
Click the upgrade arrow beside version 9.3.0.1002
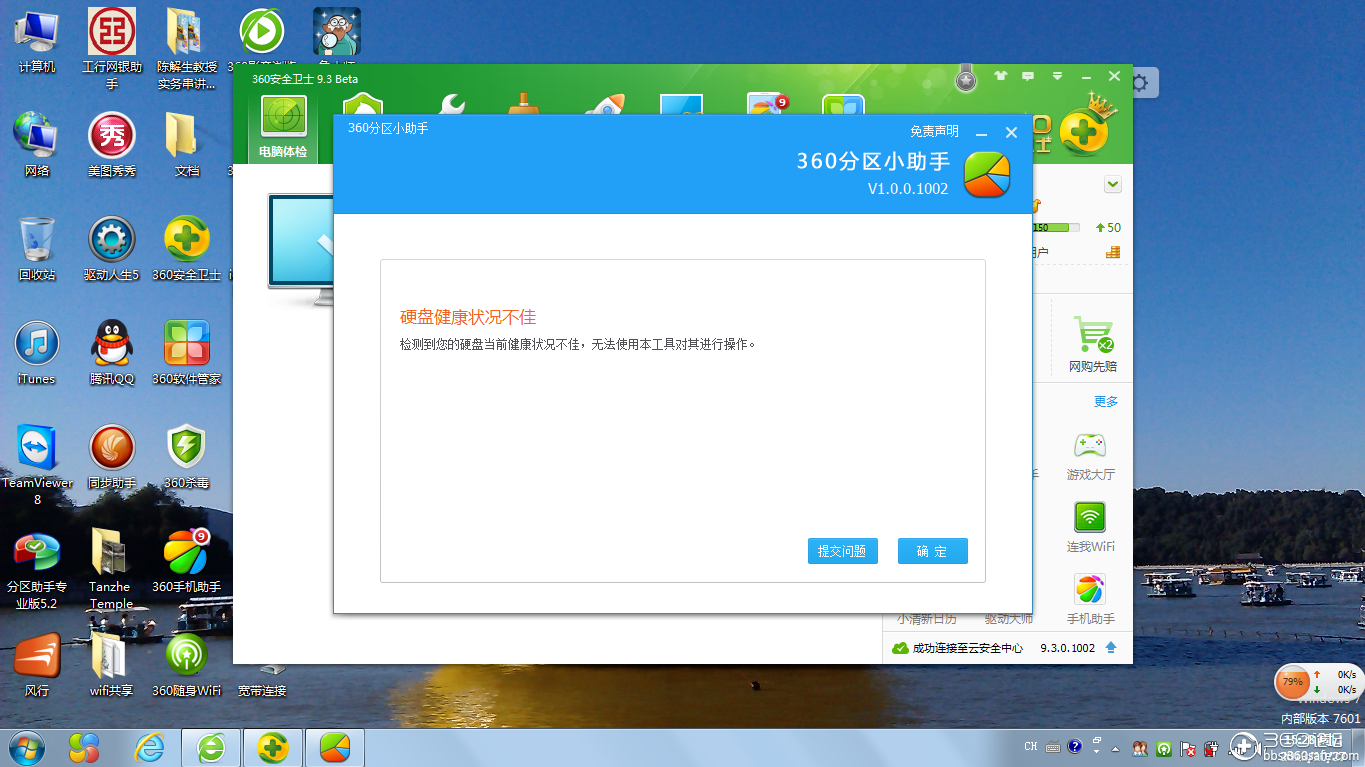click(1111, 648)
